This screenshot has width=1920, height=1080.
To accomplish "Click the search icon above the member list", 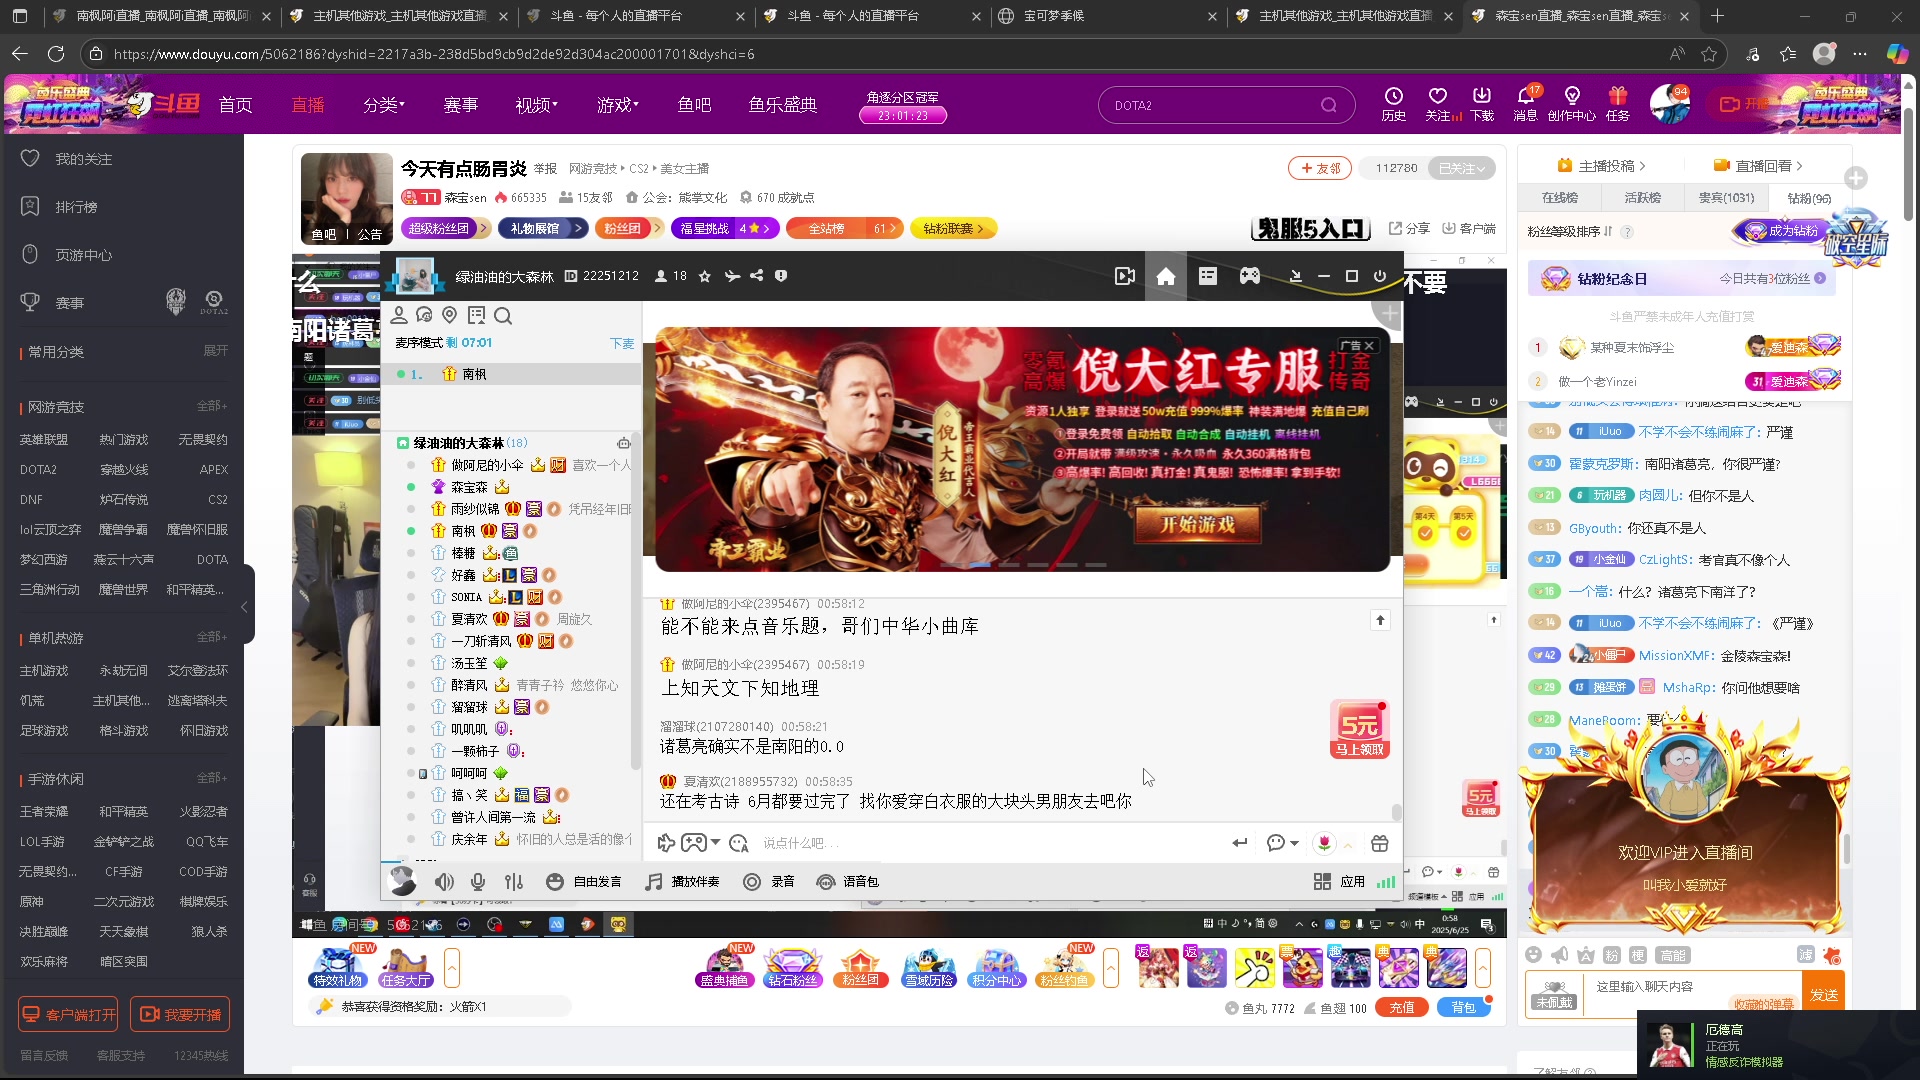I will 503,316.
